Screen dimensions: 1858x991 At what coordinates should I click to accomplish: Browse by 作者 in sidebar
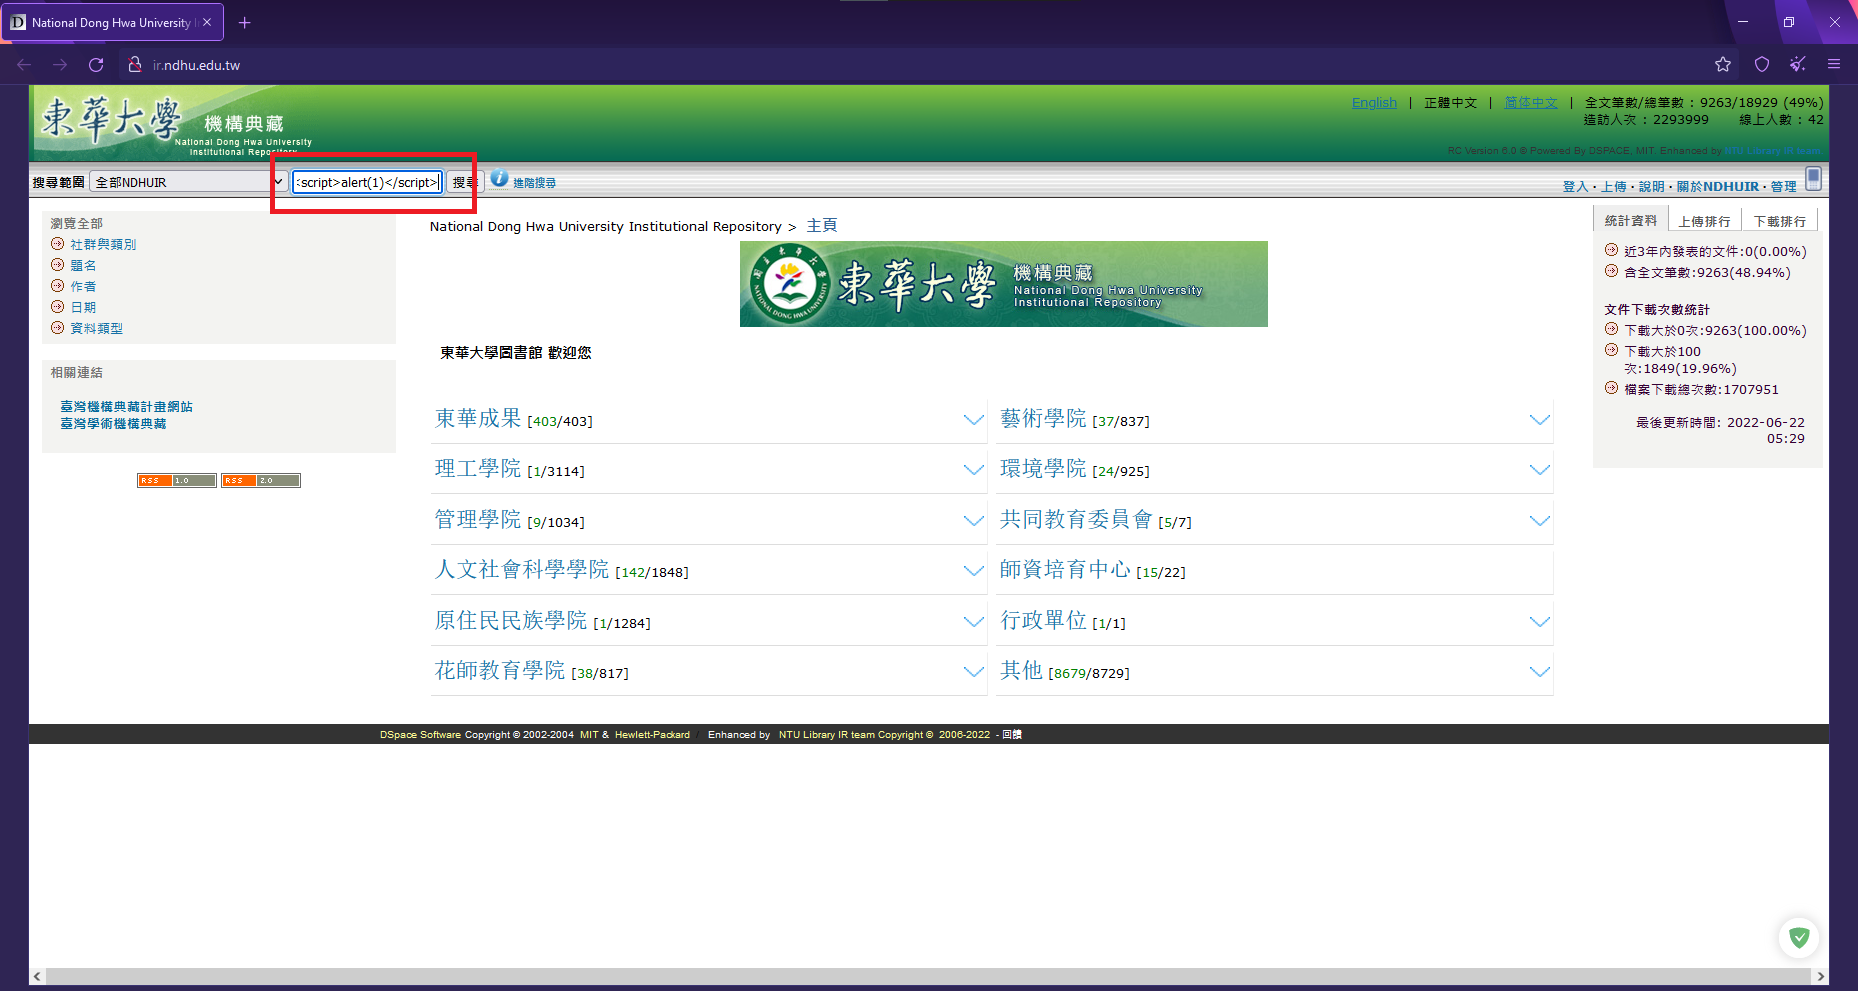coord(83,286)
